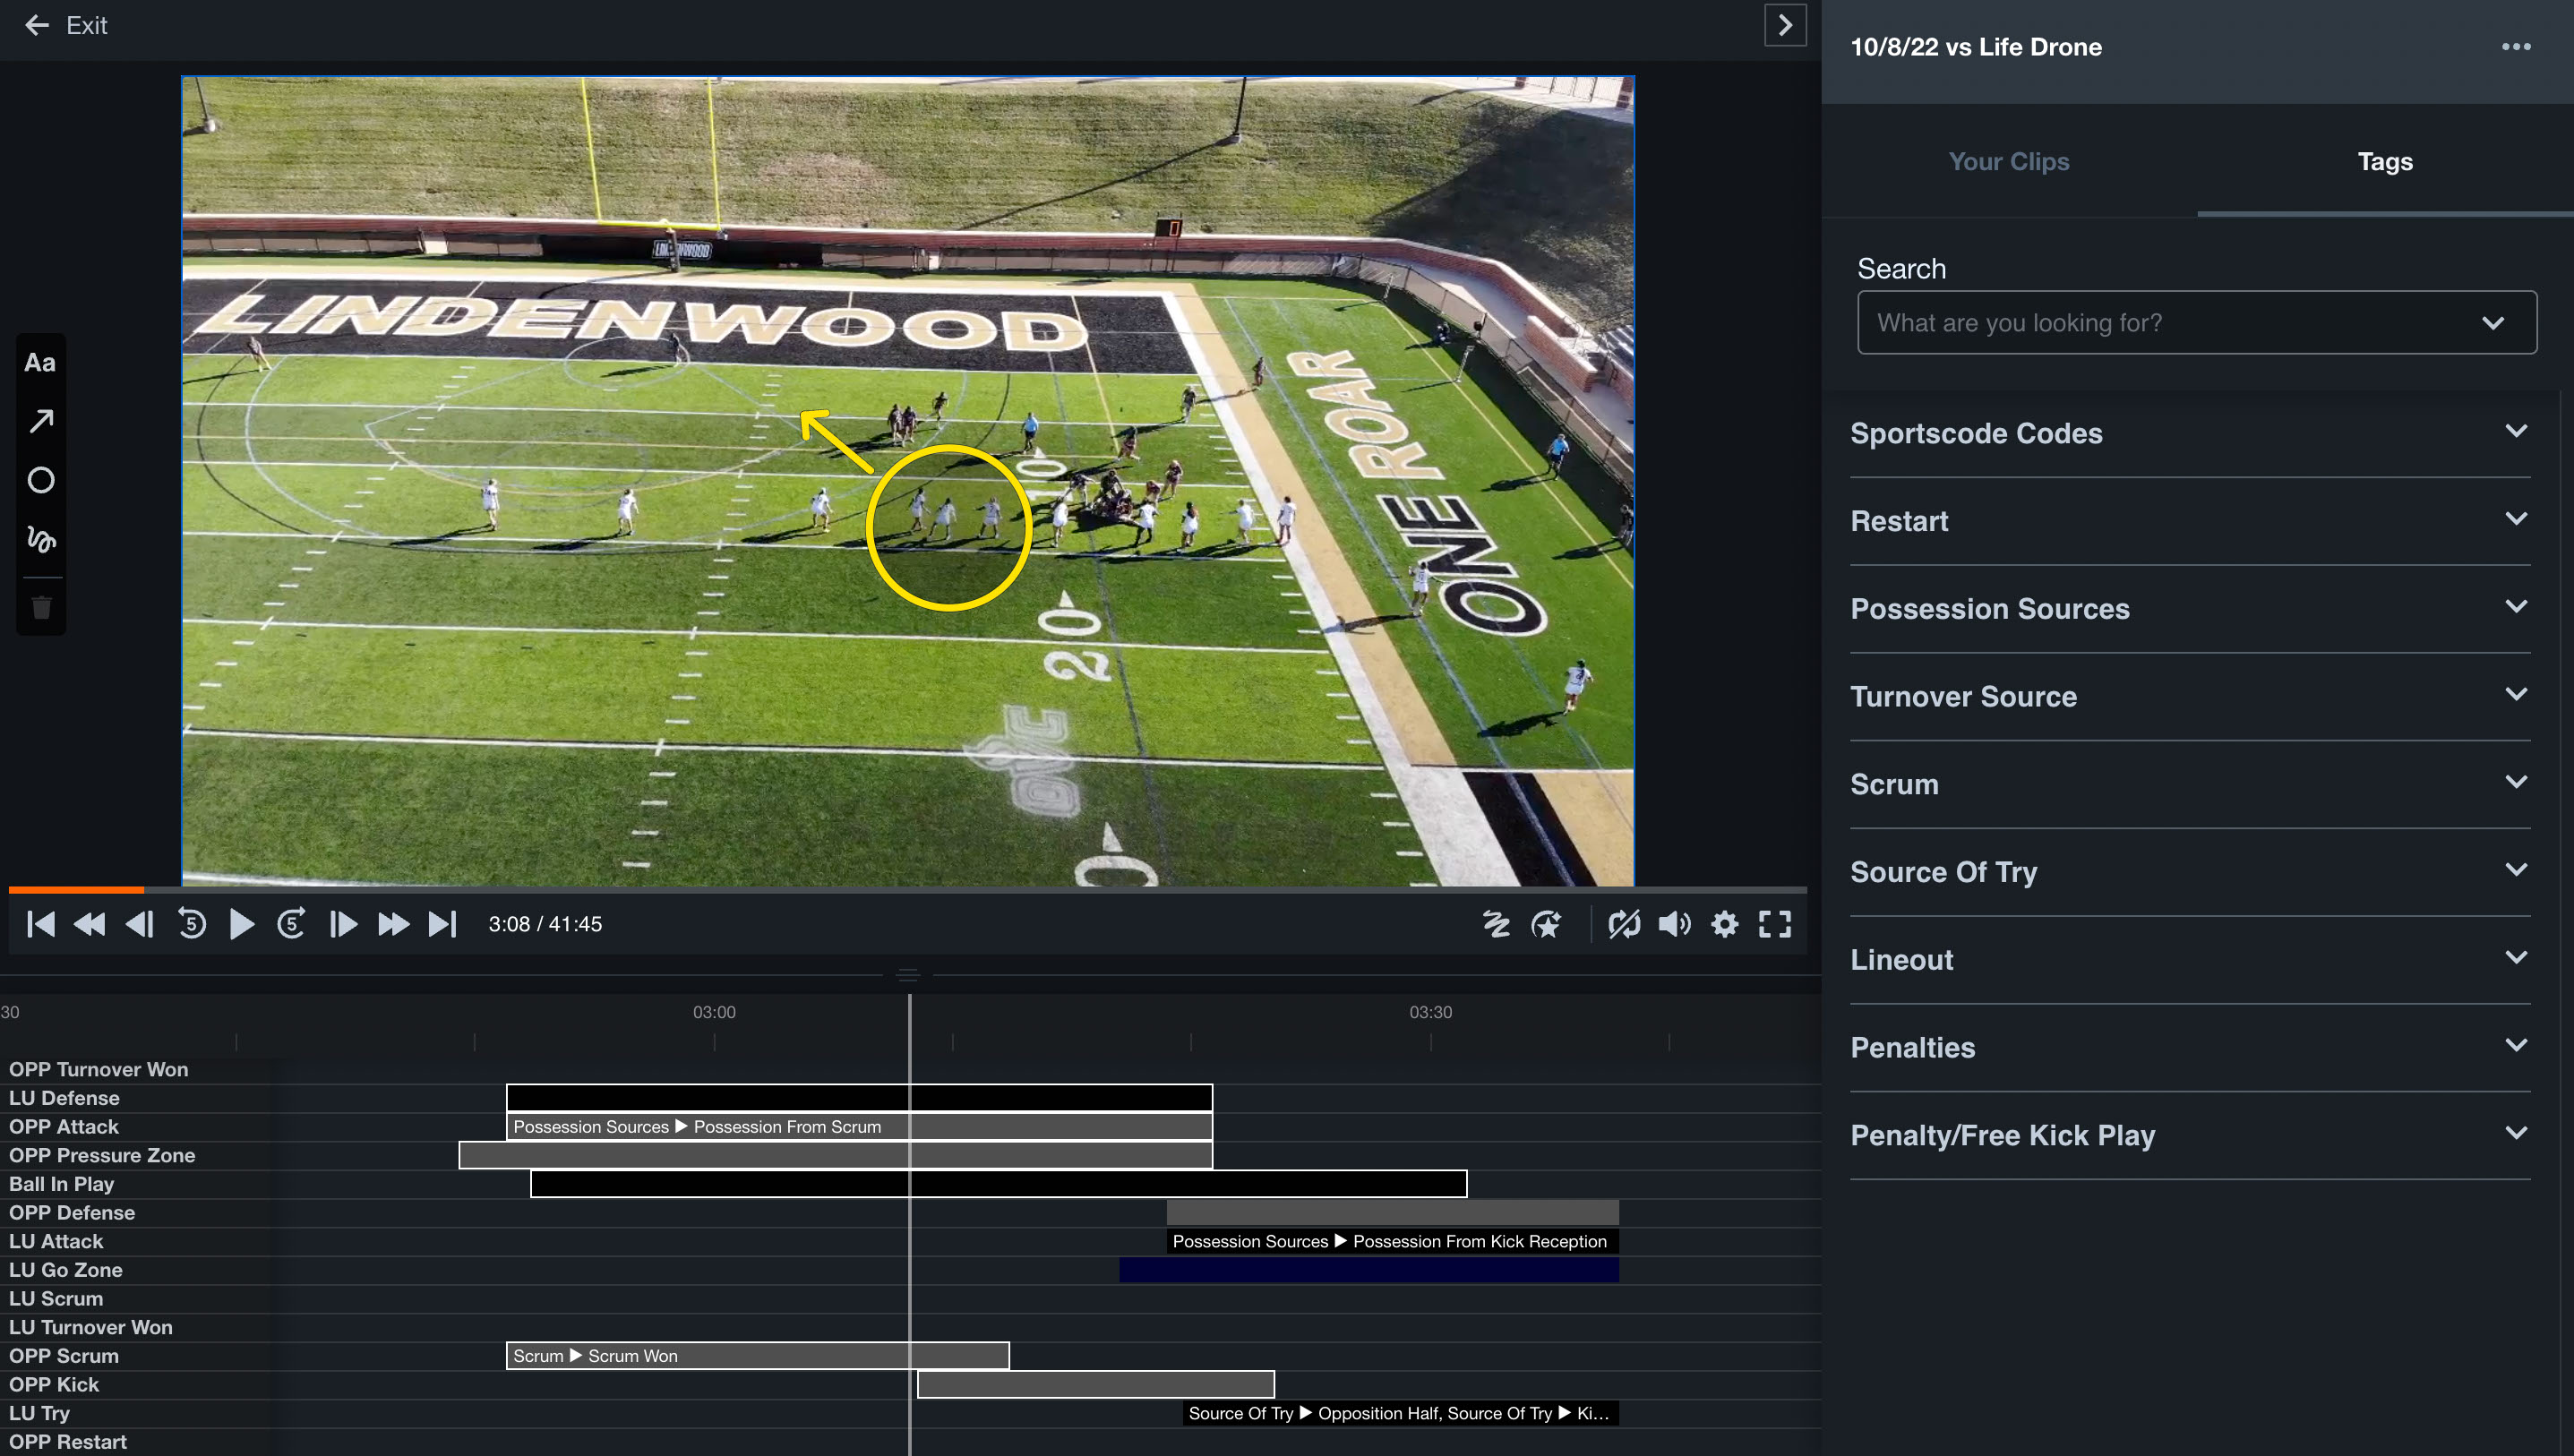Step forward one frame
This screenshot has height=1456, width=2574.
(342, 923)
